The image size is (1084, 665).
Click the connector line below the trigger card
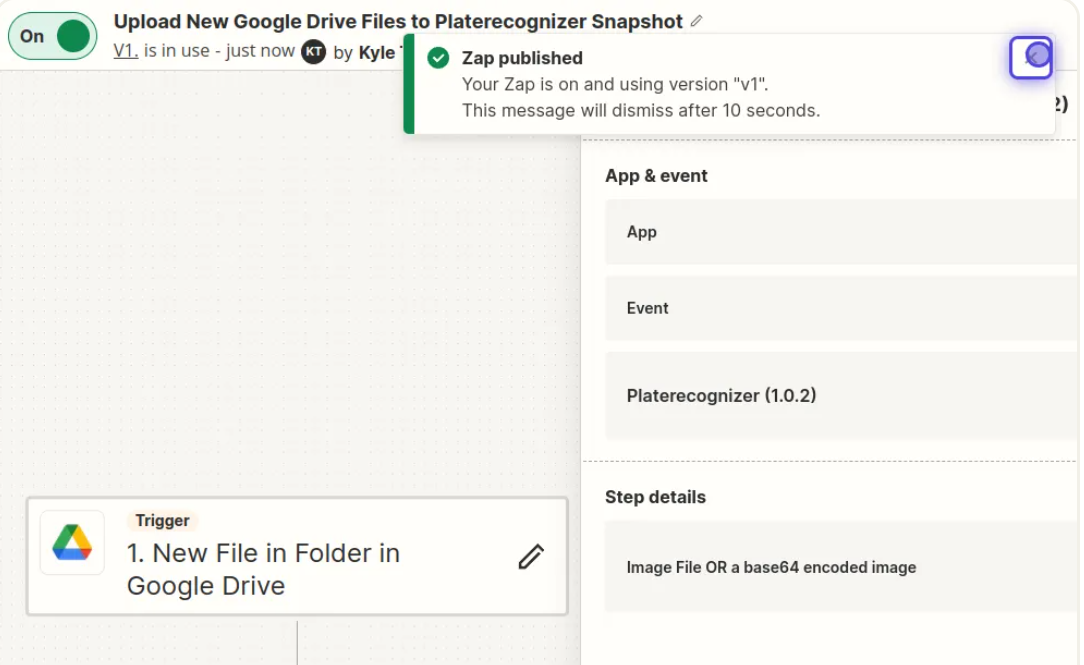click(x=297, y=642)
